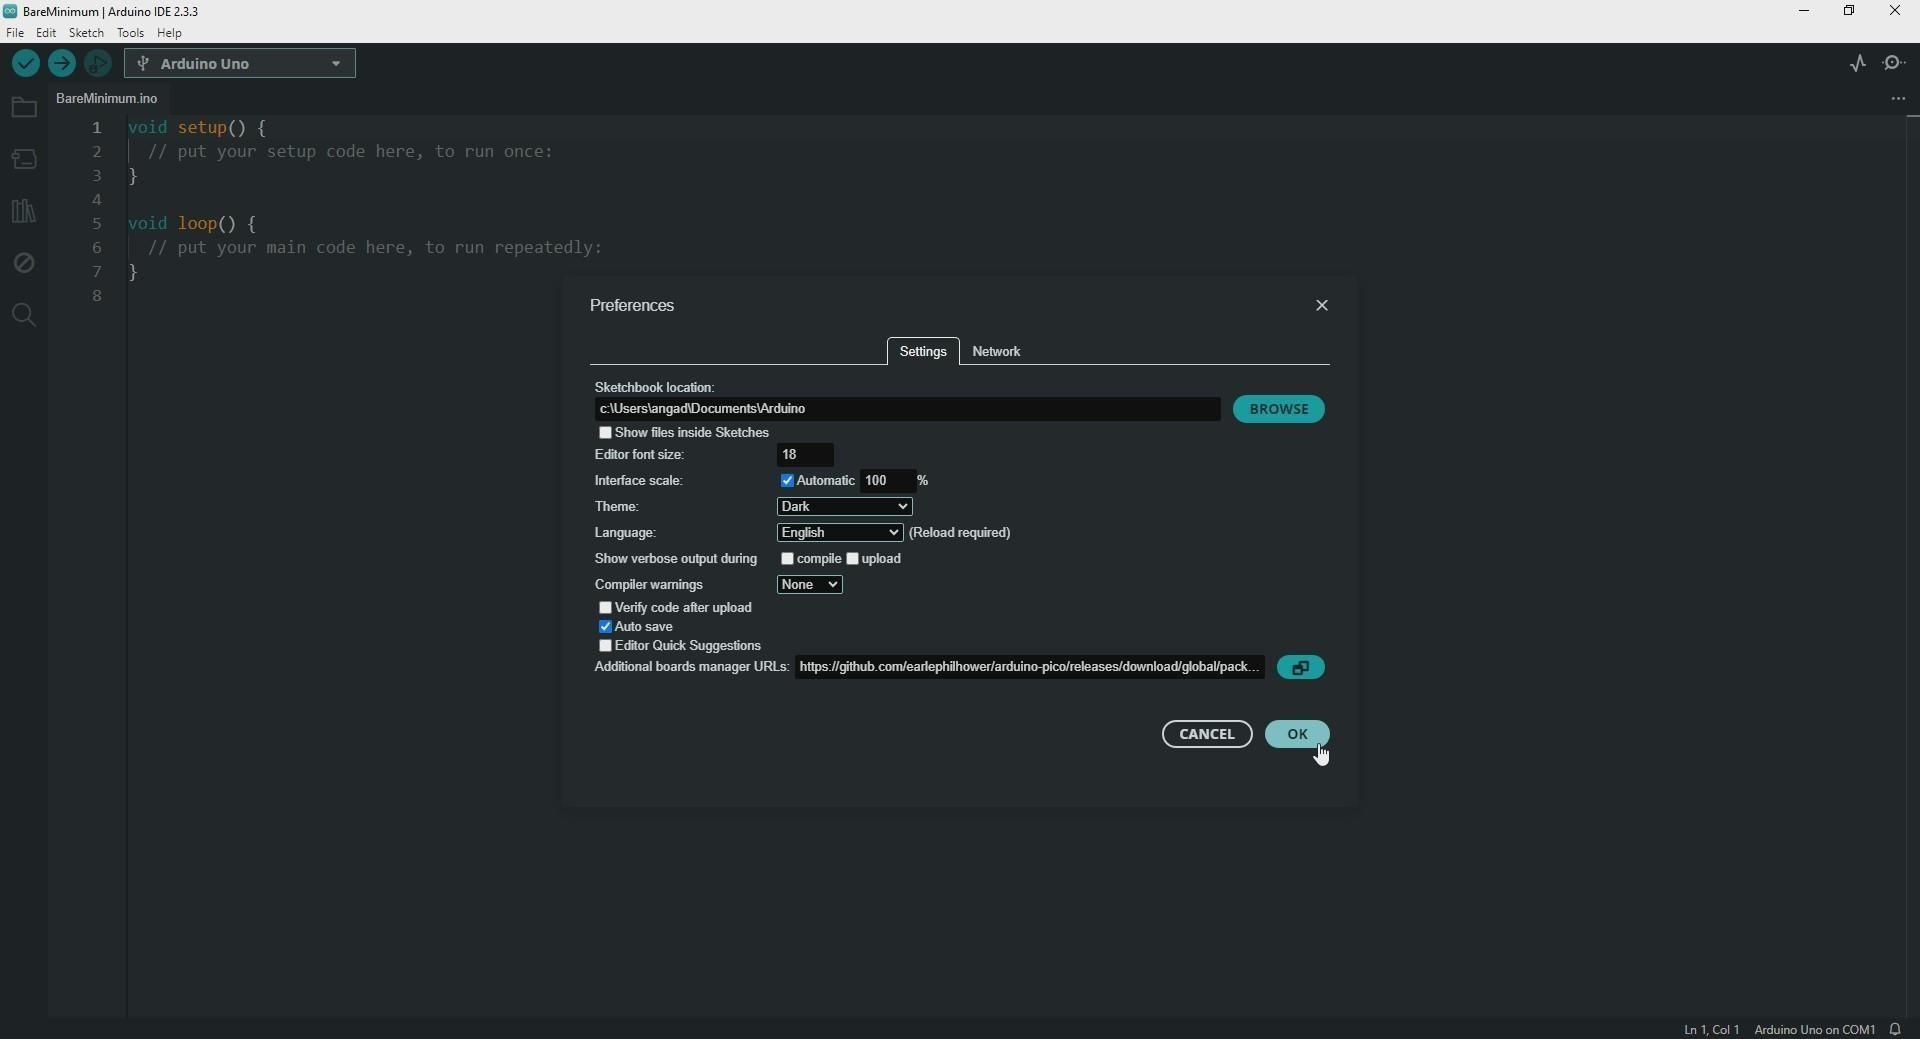Open the Language dropdown showing English
This screenshot has width=1920, height=1039.
pos(840,533)
